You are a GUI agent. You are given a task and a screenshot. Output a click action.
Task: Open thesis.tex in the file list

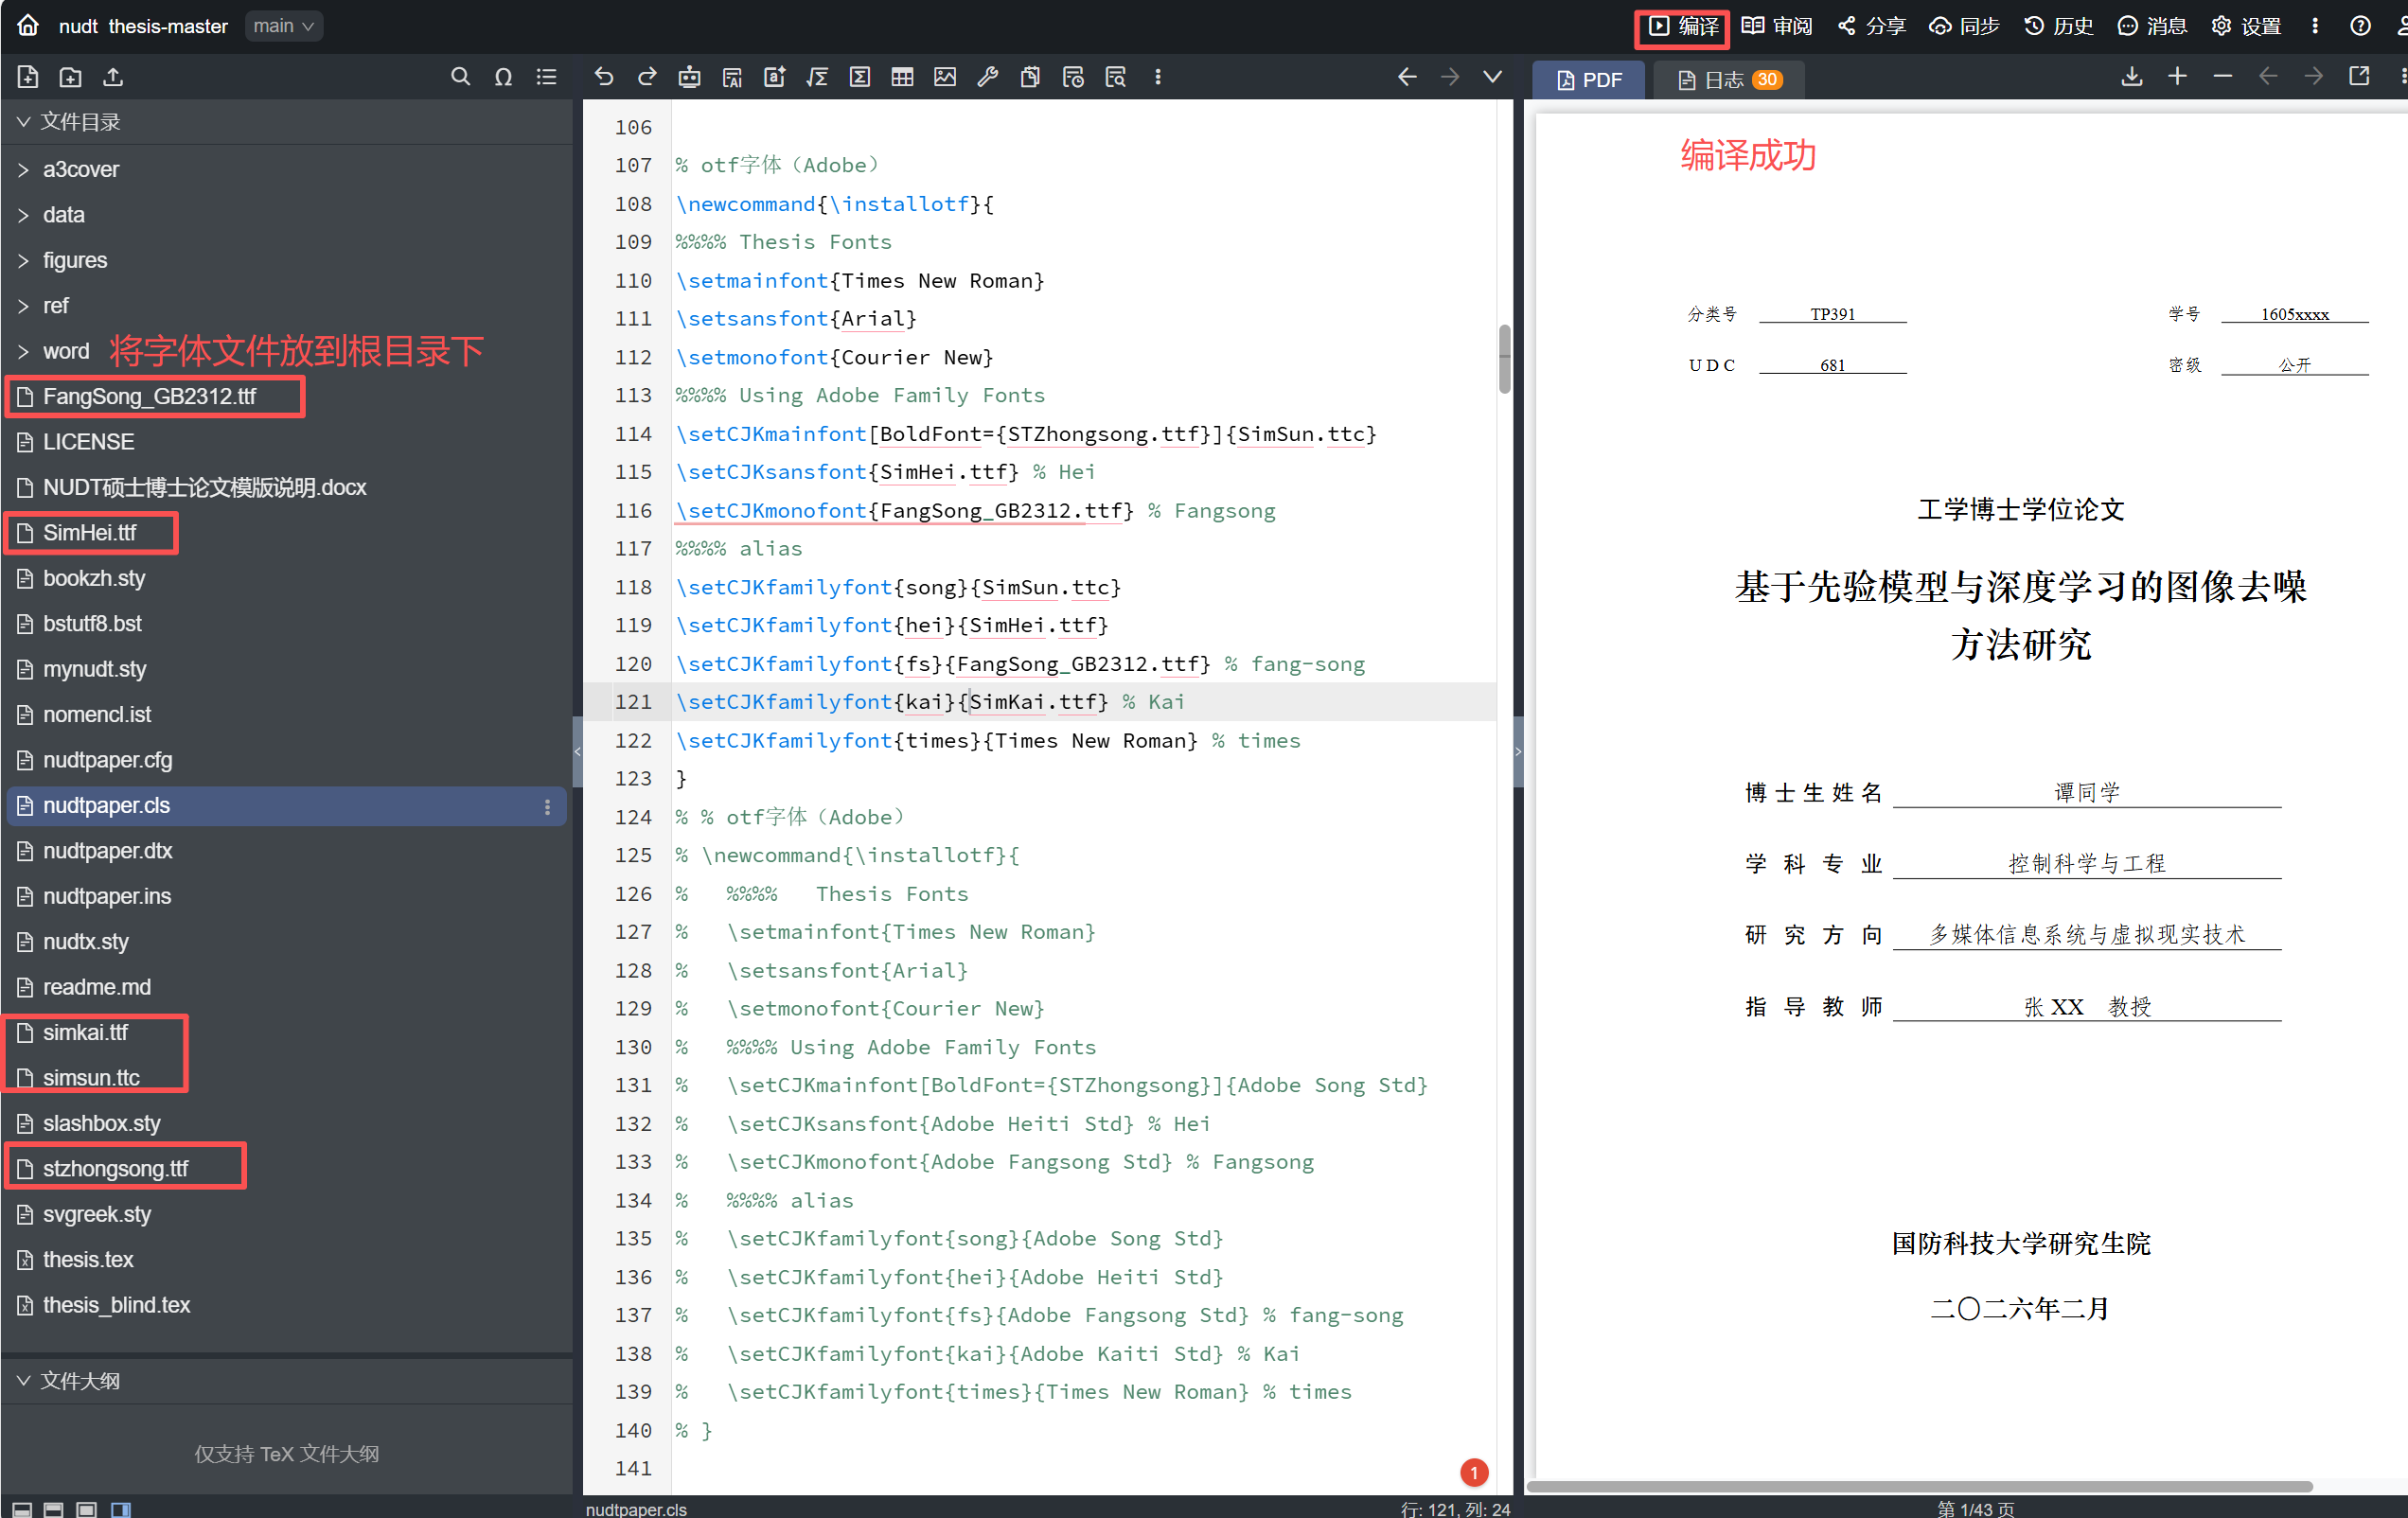(x=88, y=1259)
